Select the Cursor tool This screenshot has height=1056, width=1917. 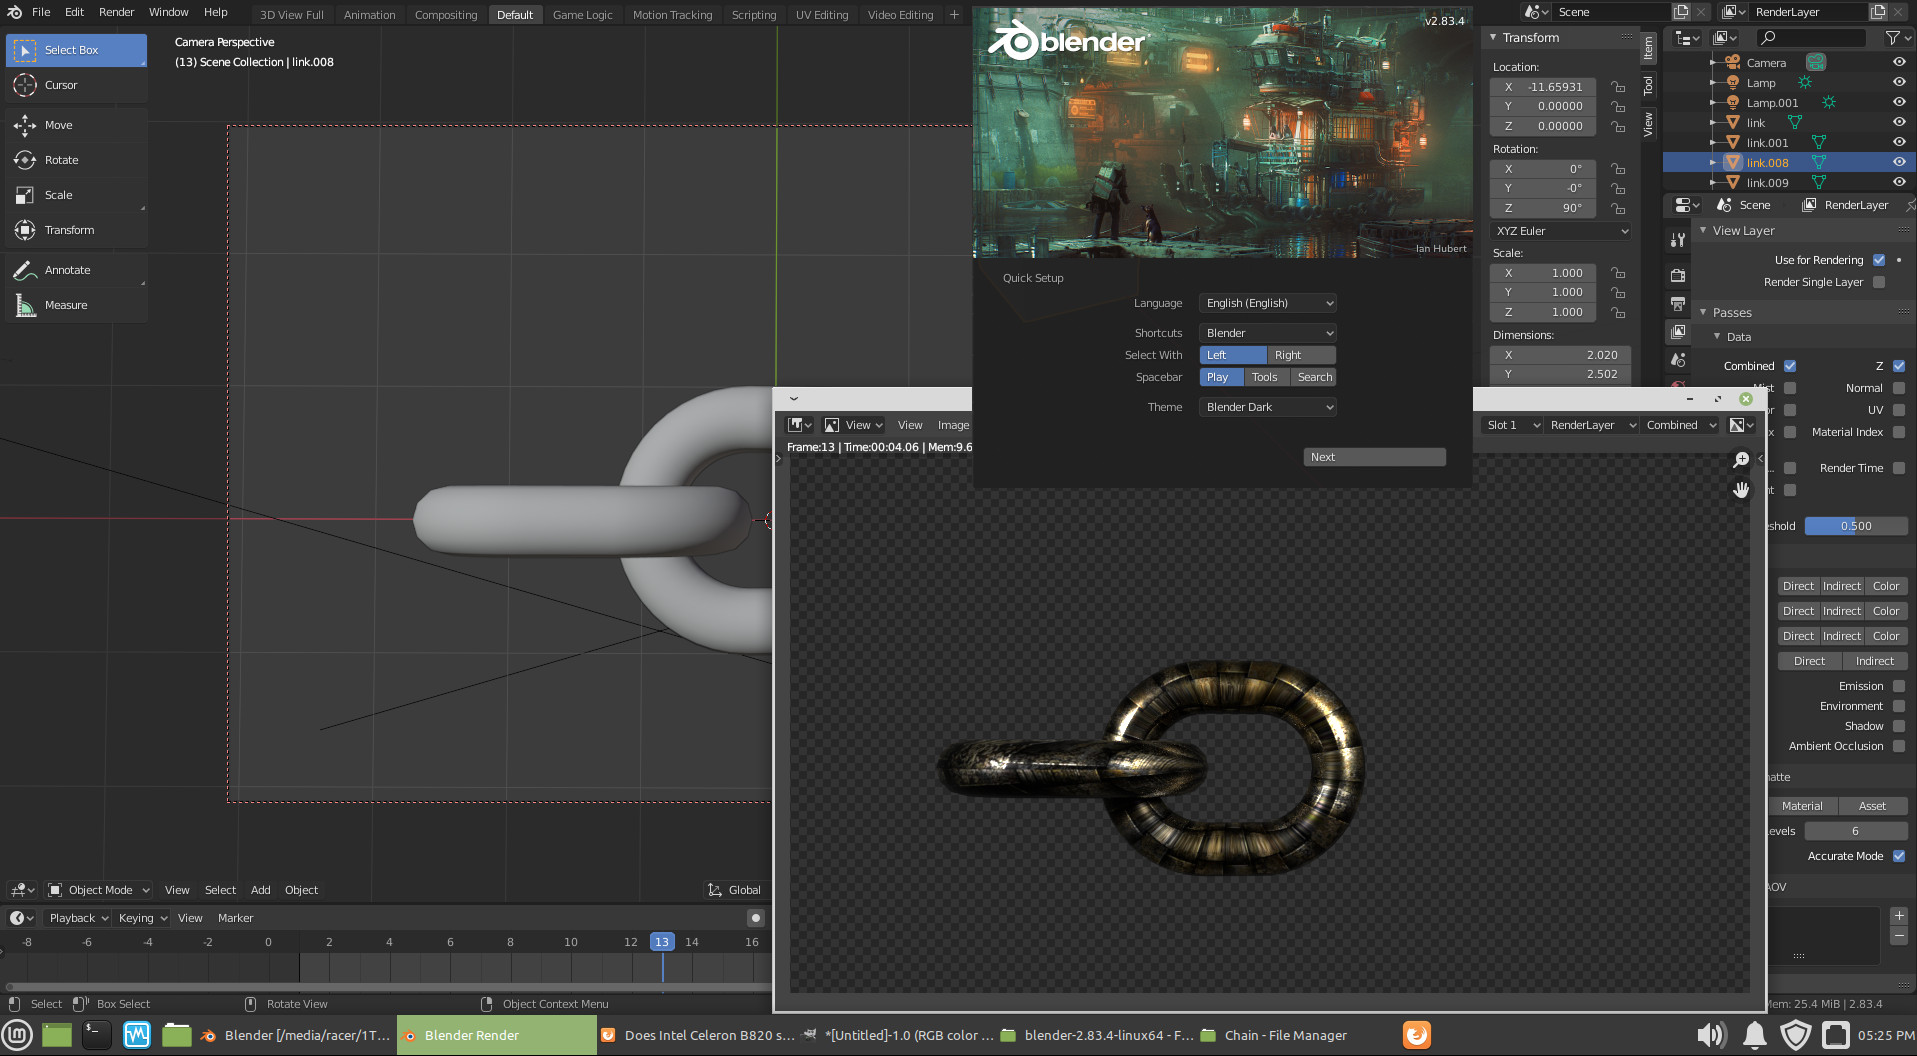pos(76,85)
